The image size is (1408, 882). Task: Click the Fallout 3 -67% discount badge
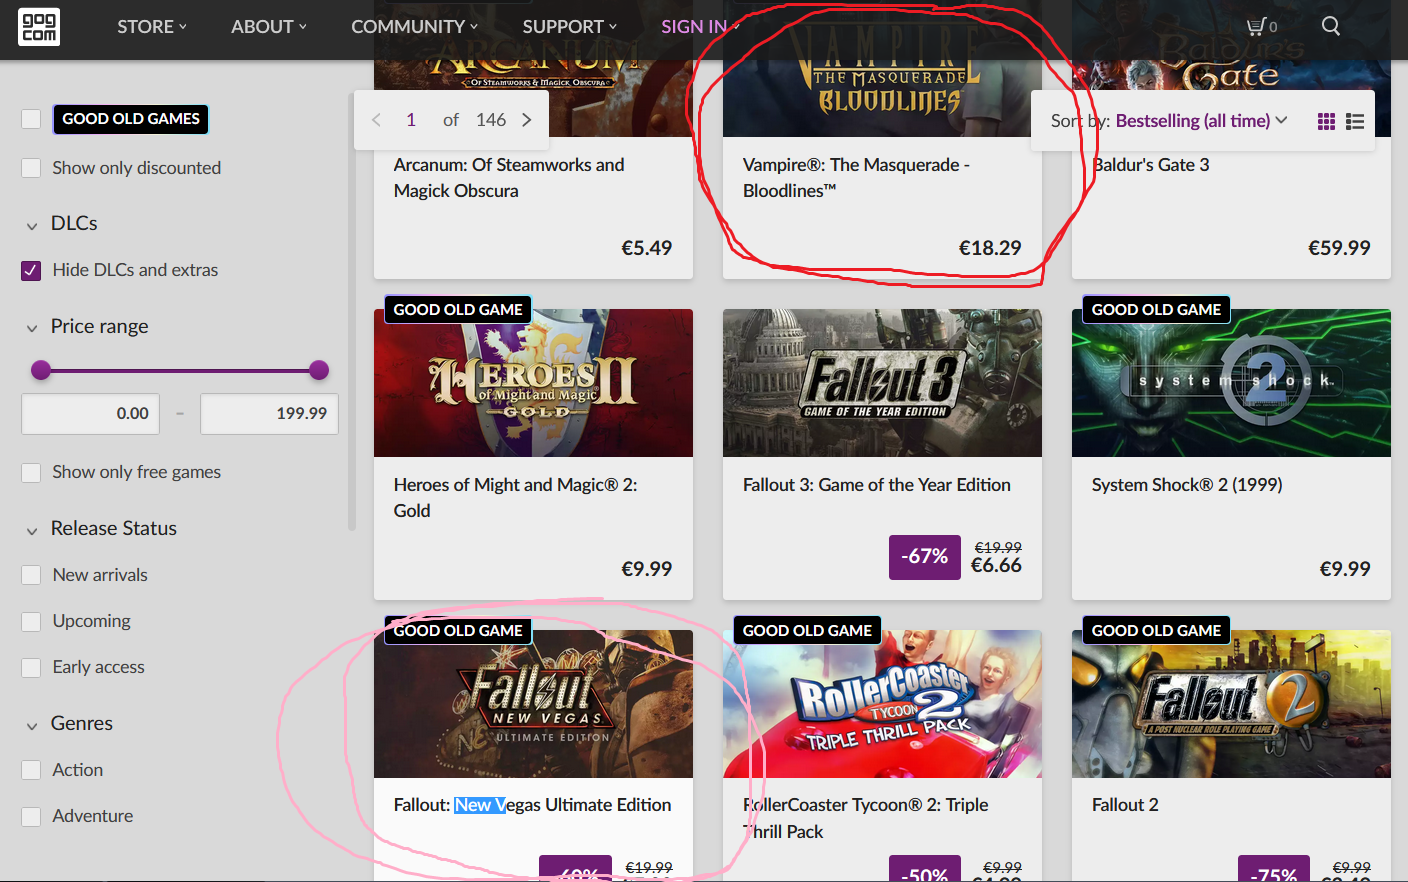click(x=924, y=557)
